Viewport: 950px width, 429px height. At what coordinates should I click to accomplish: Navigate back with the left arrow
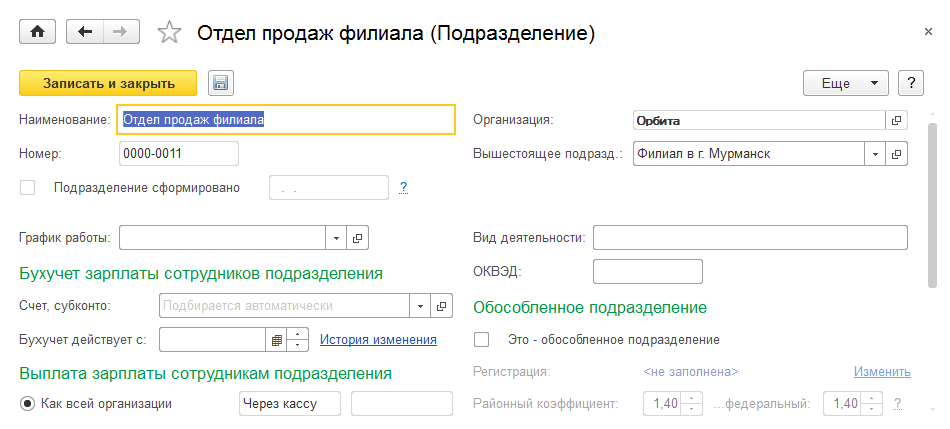click(x=84, y=32)
